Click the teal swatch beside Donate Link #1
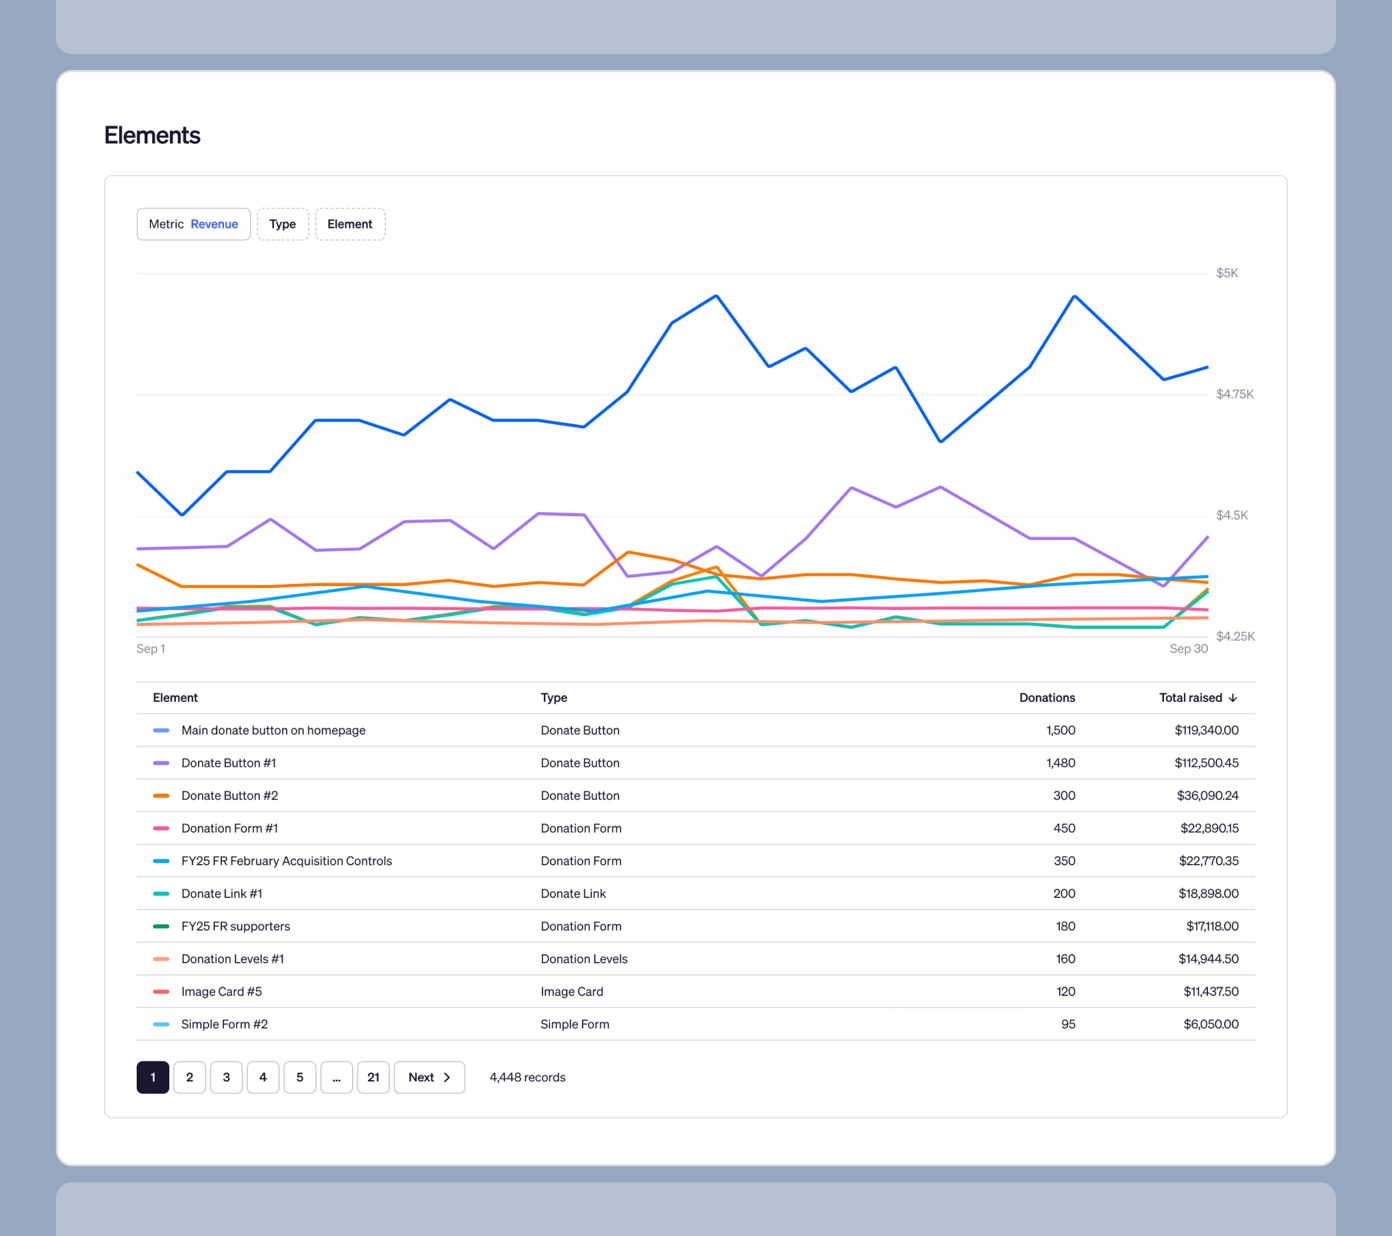 pos(161,894)
